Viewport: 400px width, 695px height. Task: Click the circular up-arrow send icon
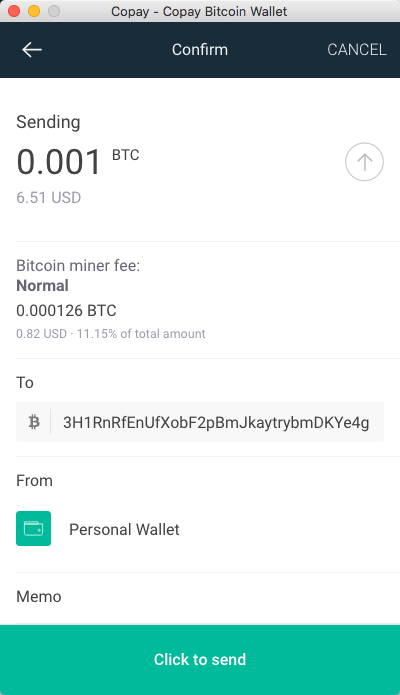coord(364,162)
